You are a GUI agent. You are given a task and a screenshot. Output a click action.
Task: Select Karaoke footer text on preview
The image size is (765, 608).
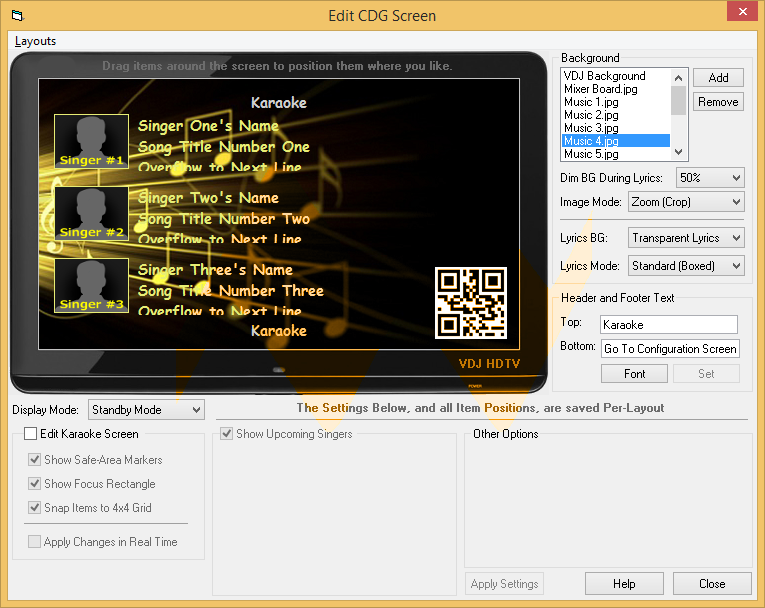click(x=279, y=331)
